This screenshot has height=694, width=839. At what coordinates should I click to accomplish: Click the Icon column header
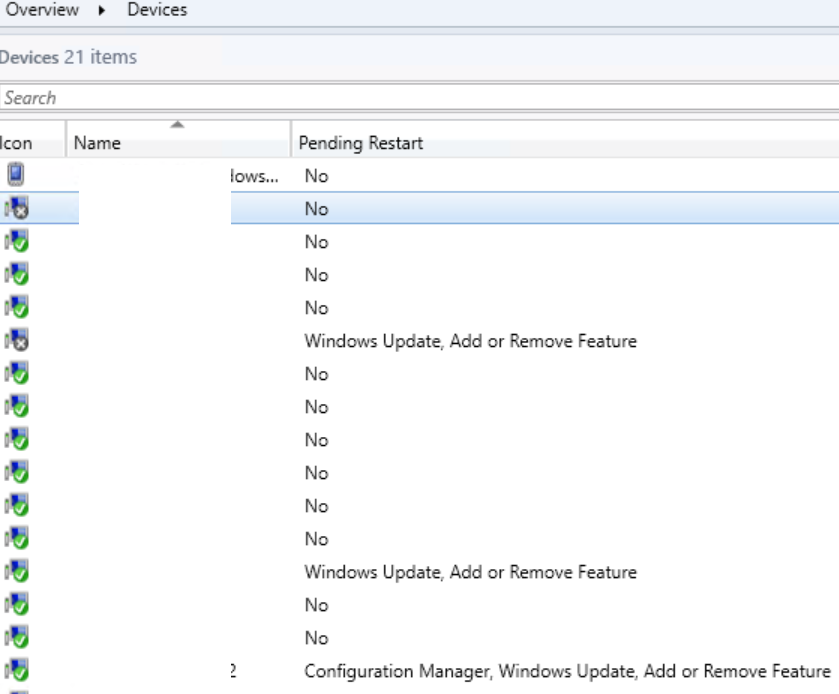coord(17,143)
